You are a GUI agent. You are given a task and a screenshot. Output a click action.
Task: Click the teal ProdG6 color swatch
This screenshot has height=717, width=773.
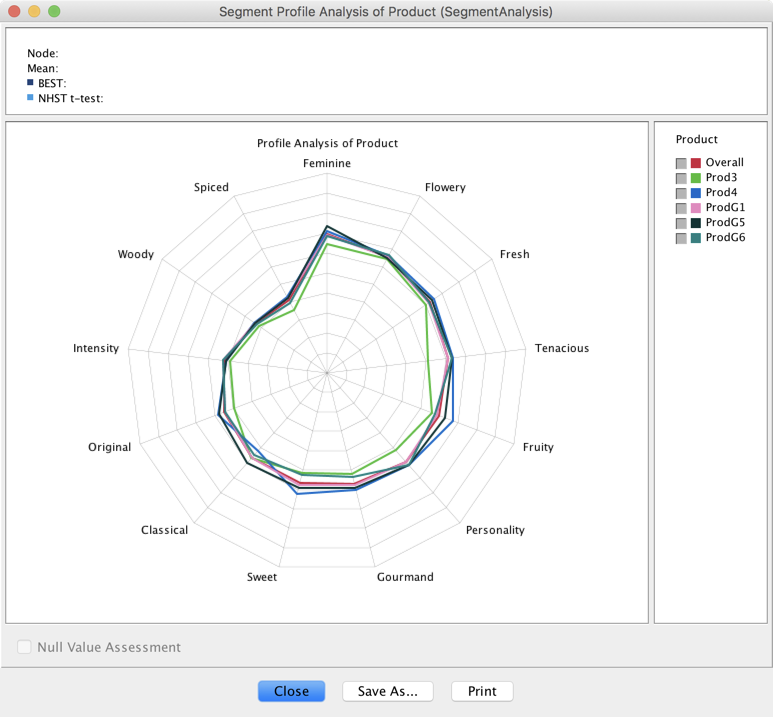[x=695, y=238]
